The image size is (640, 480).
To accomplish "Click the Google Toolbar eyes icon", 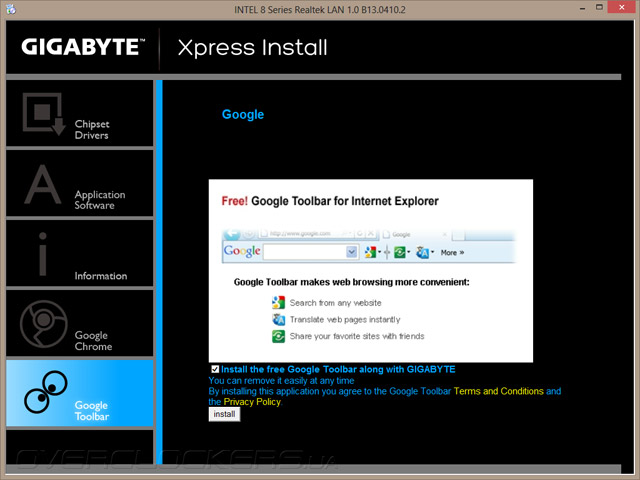I will point(45,392).
